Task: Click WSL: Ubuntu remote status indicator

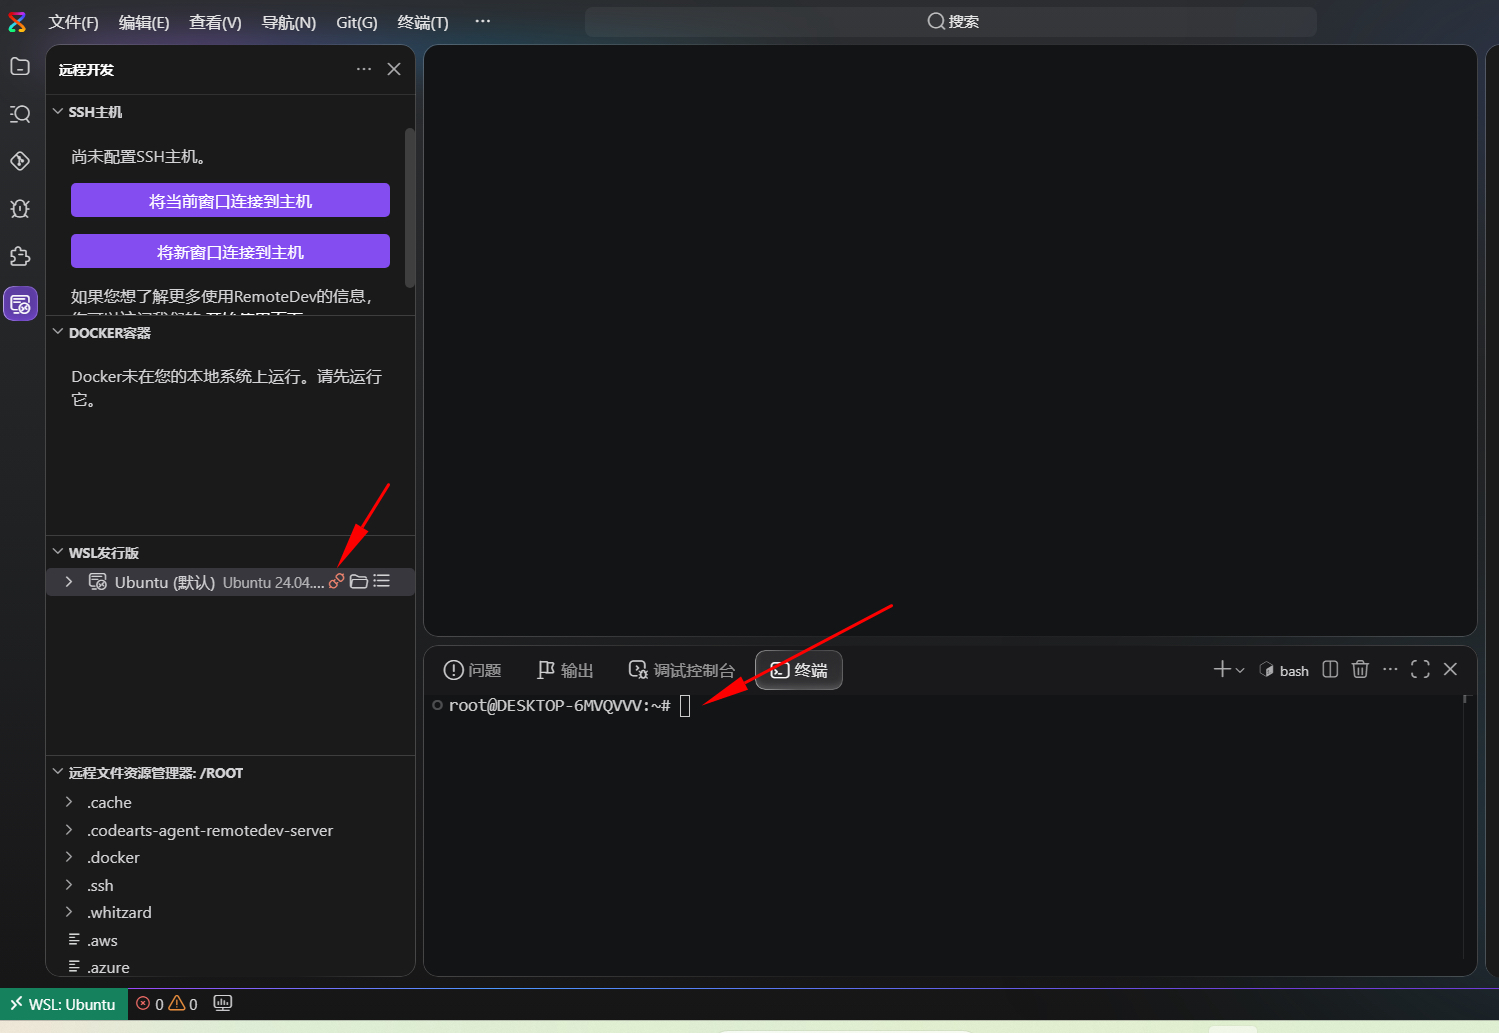Action: coord(64,1004)
